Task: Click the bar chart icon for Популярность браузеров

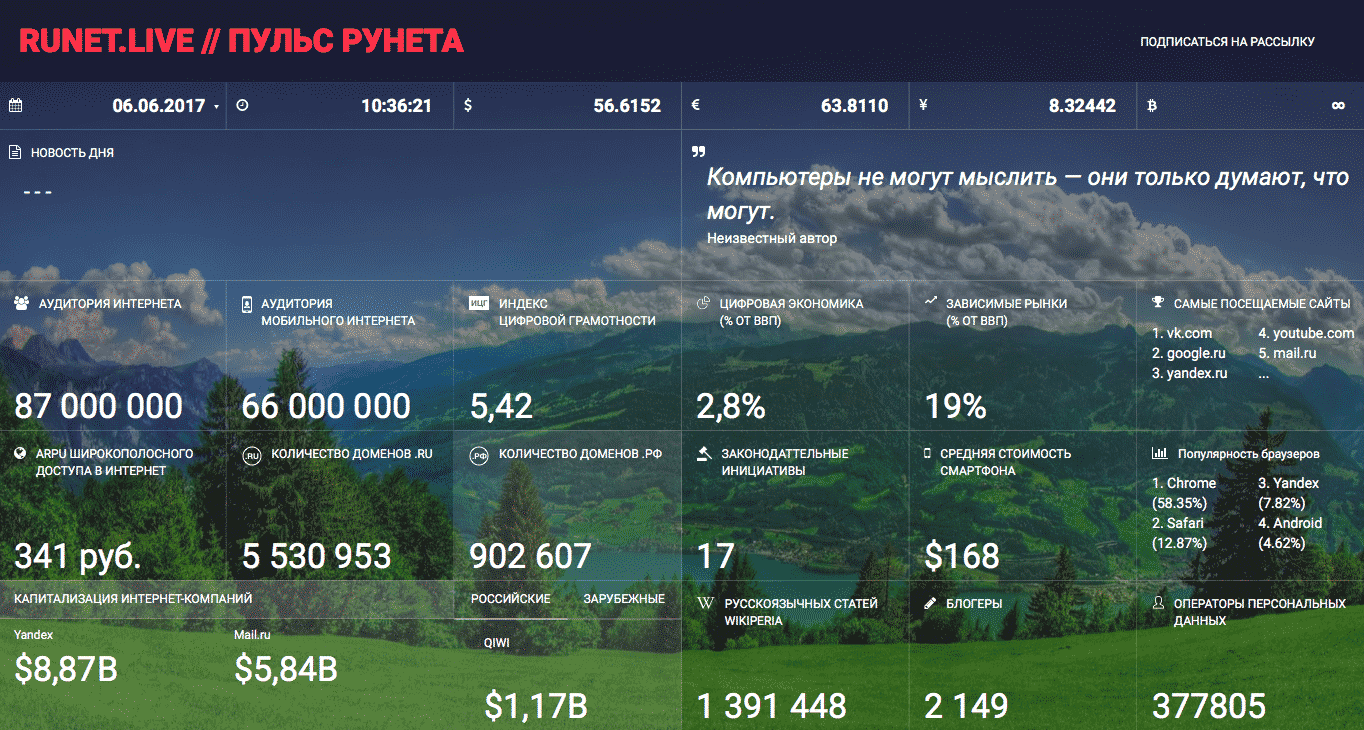Action: click(1159, 453)
